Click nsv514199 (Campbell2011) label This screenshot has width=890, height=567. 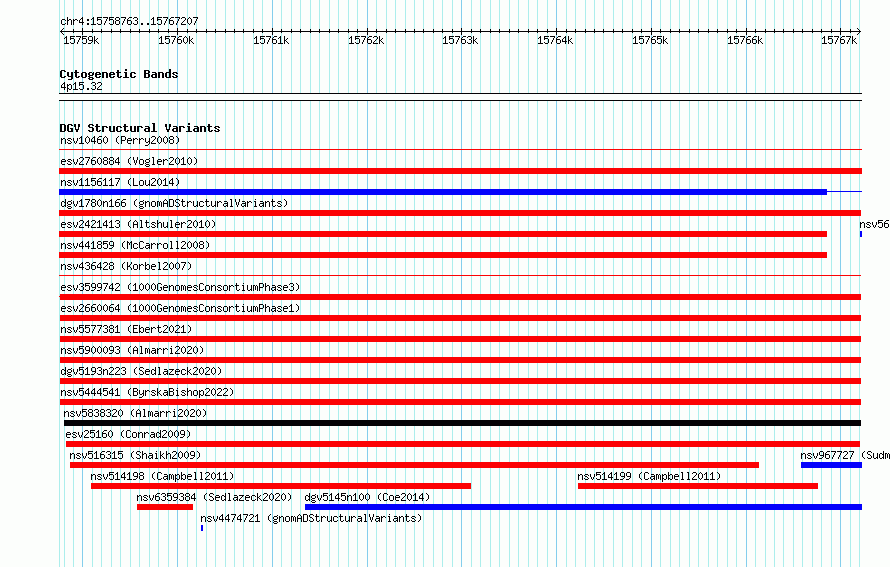click(649, 476)
